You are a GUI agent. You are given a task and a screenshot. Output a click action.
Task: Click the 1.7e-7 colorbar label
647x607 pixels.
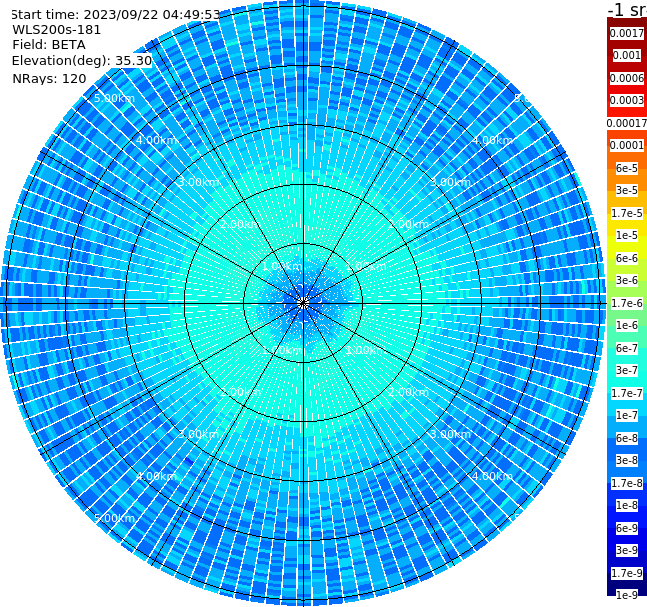coord(627,393)
